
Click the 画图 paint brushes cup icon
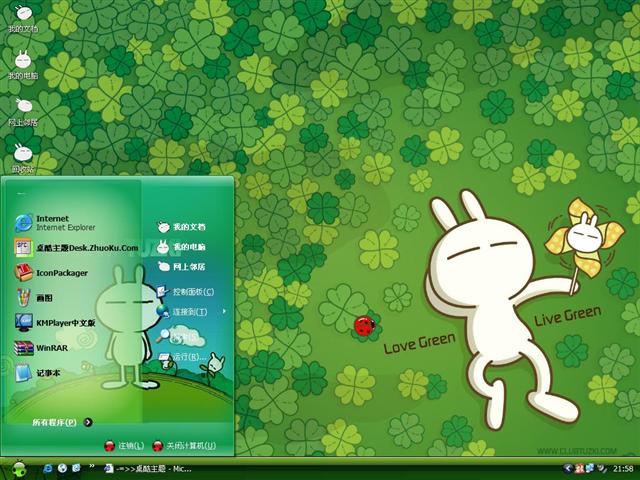tap(23, 298)
